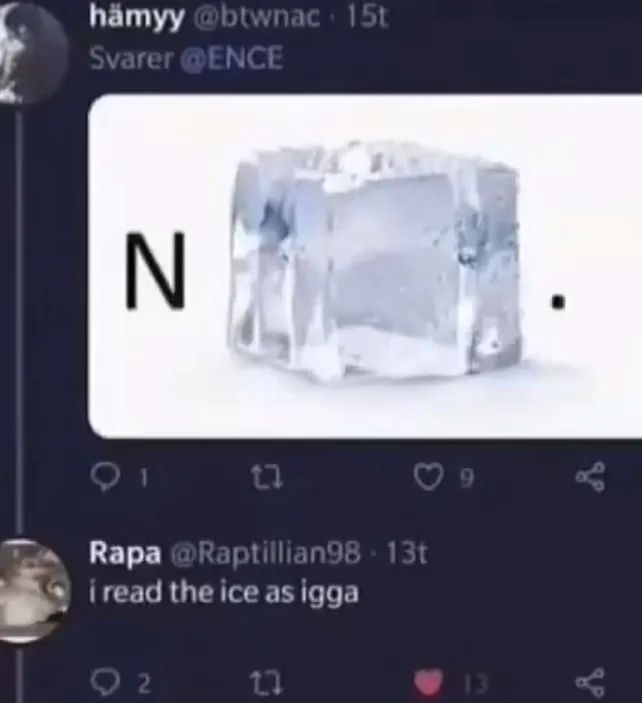Open the @Raptillian98 handle

point(265,554)
